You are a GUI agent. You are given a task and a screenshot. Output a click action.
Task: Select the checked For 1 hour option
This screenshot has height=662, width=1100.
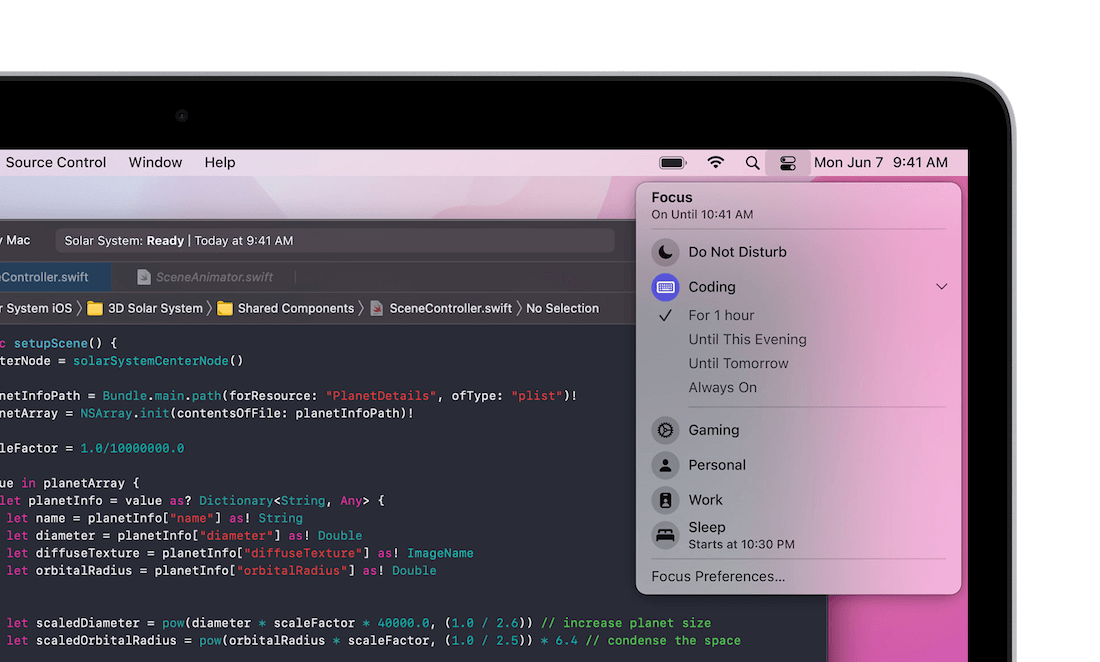point(721,315)
